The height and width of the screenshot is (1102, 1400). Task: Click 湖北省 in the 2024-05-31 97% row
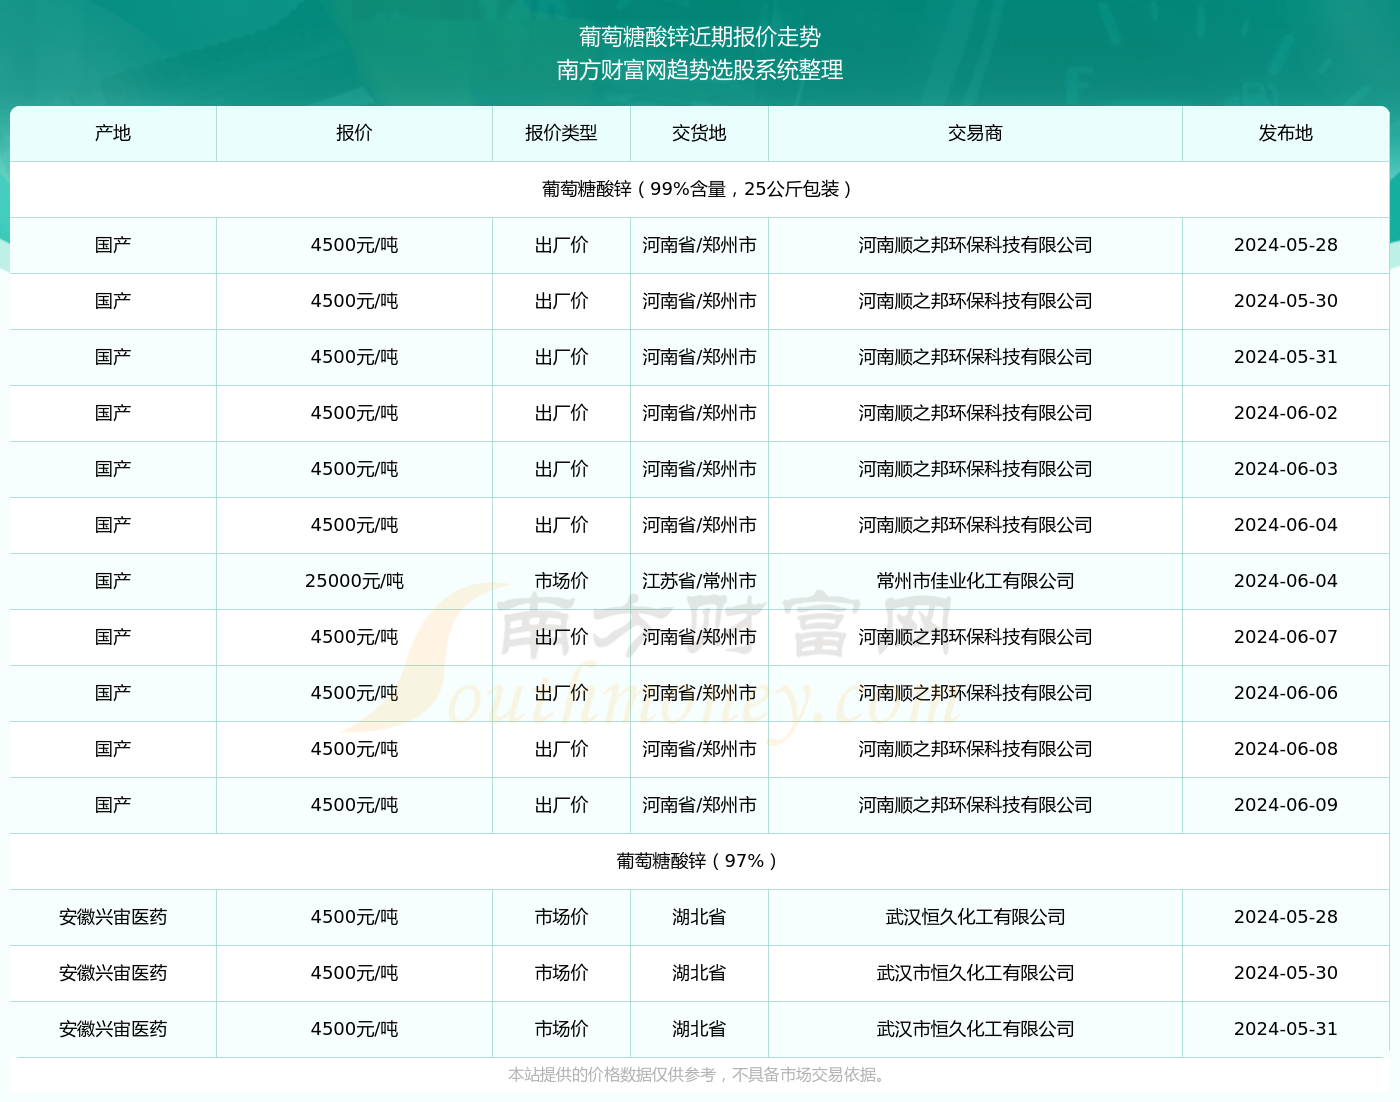click(x=699, y=1029)
